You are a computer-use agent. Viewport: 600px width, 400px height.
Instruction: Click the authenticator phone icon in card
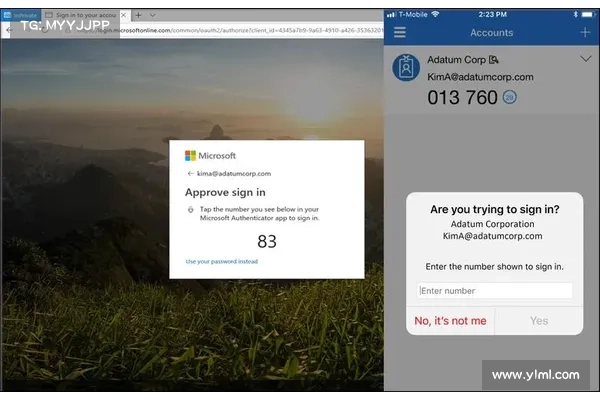point(191,209)
